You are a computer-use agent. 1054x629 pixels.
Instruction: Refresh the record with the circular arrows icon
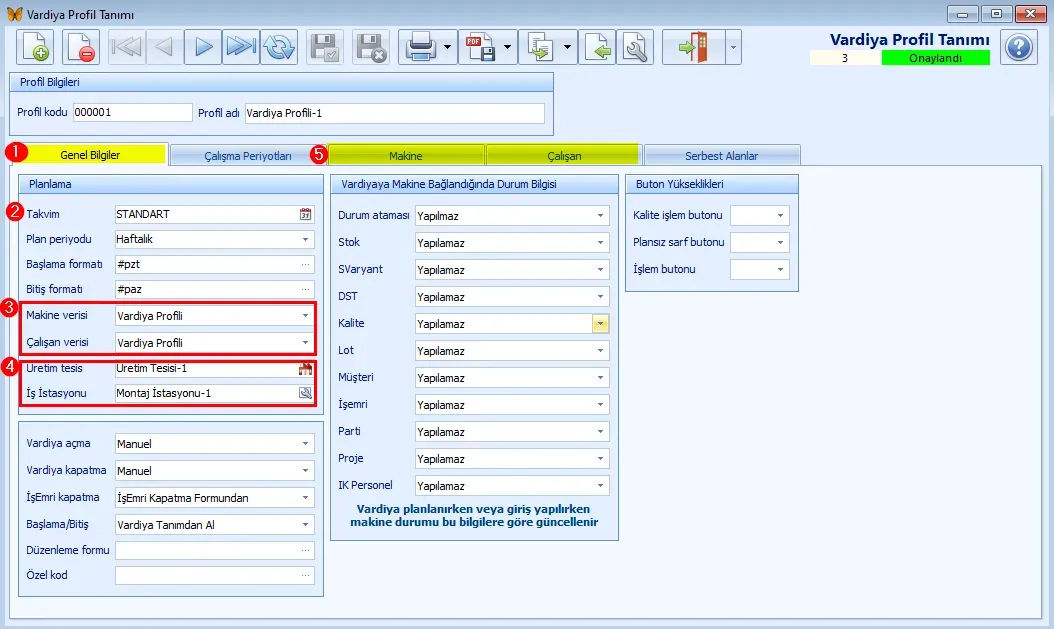tap(279, 47)
